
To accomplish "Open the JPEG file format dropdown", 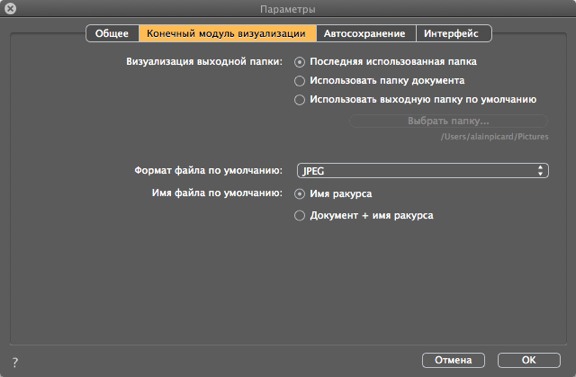I will coord(422,170).
